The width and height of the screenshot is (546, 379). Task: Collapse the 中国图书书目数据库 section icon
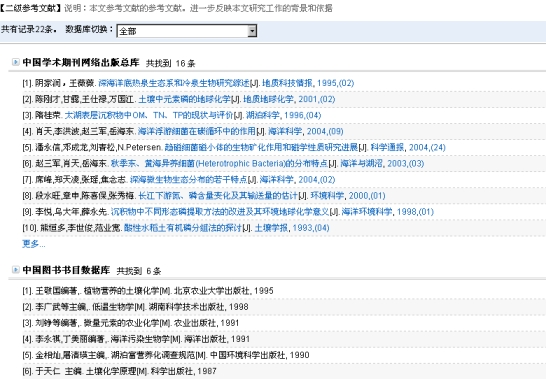[x=15, y=270]
